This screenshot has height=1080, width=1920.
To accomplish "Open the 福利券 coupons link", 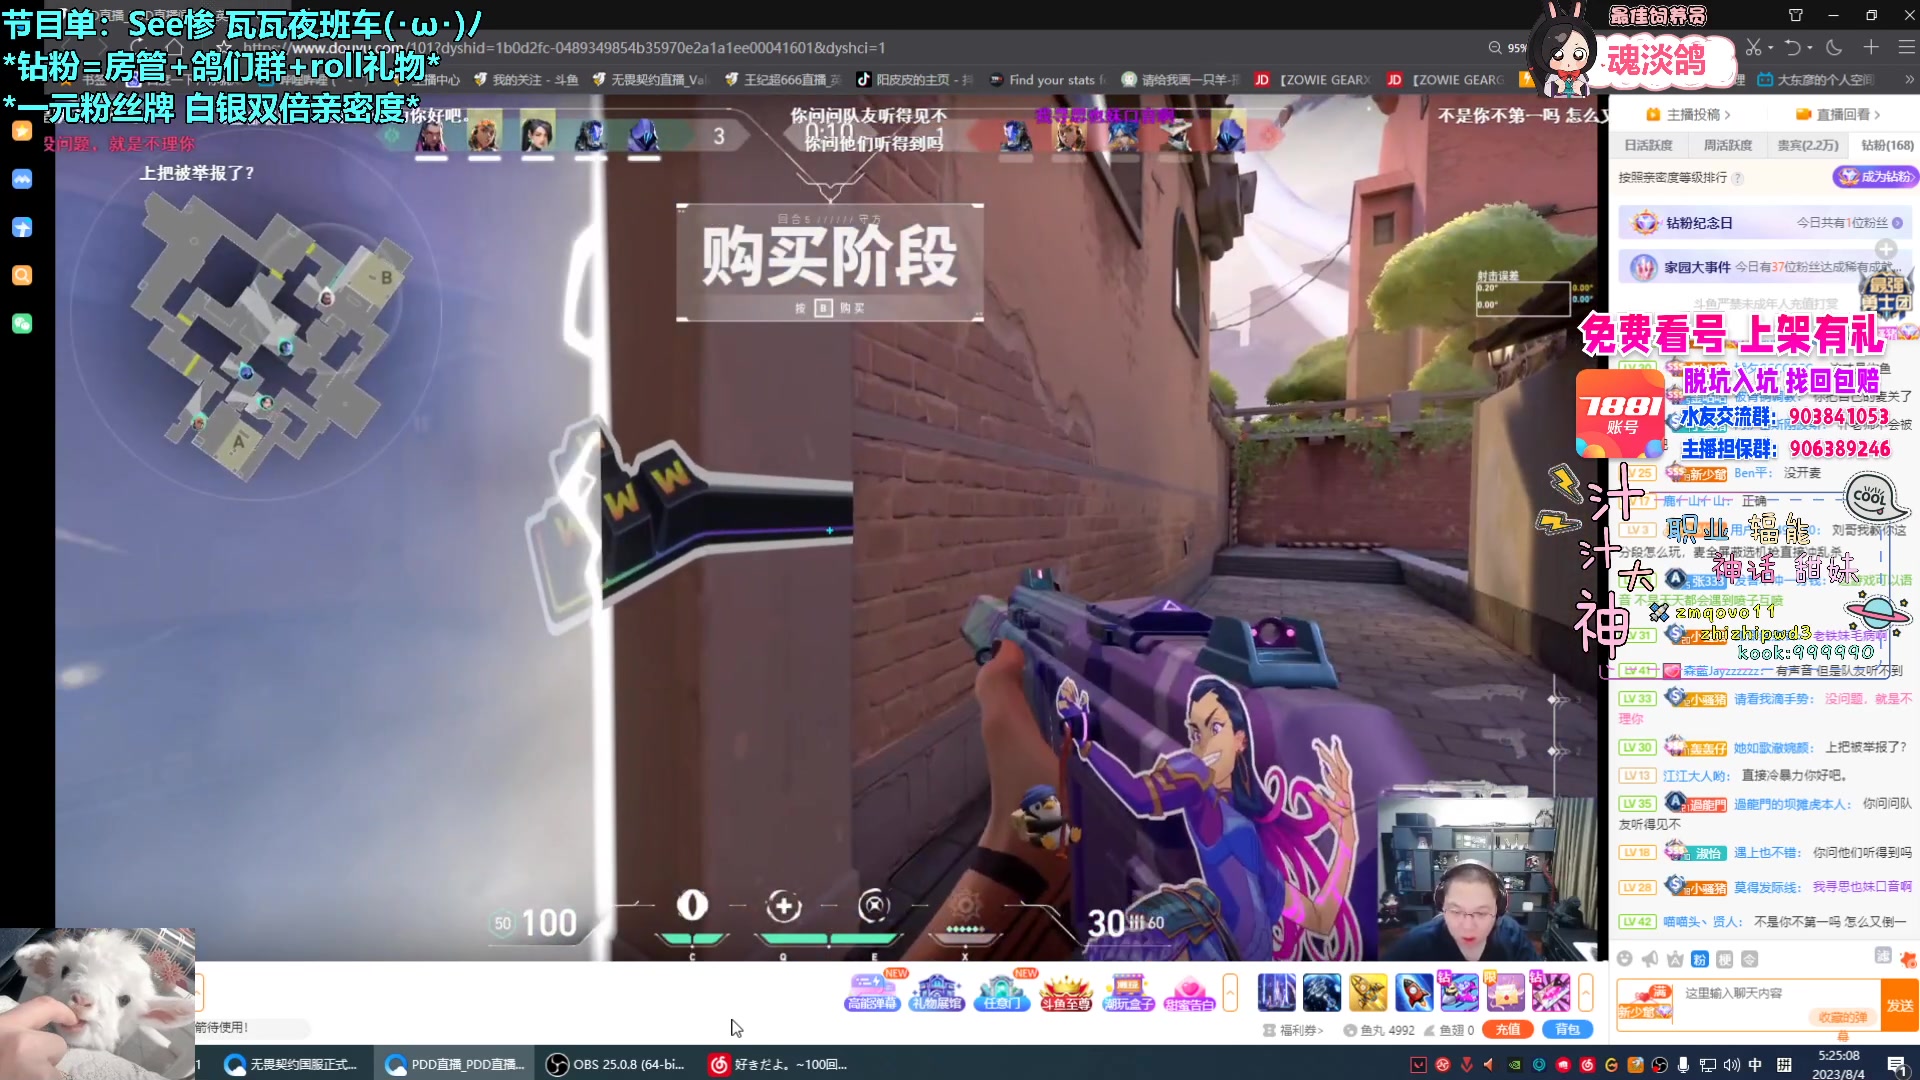I will (x=1294, y=1030).
